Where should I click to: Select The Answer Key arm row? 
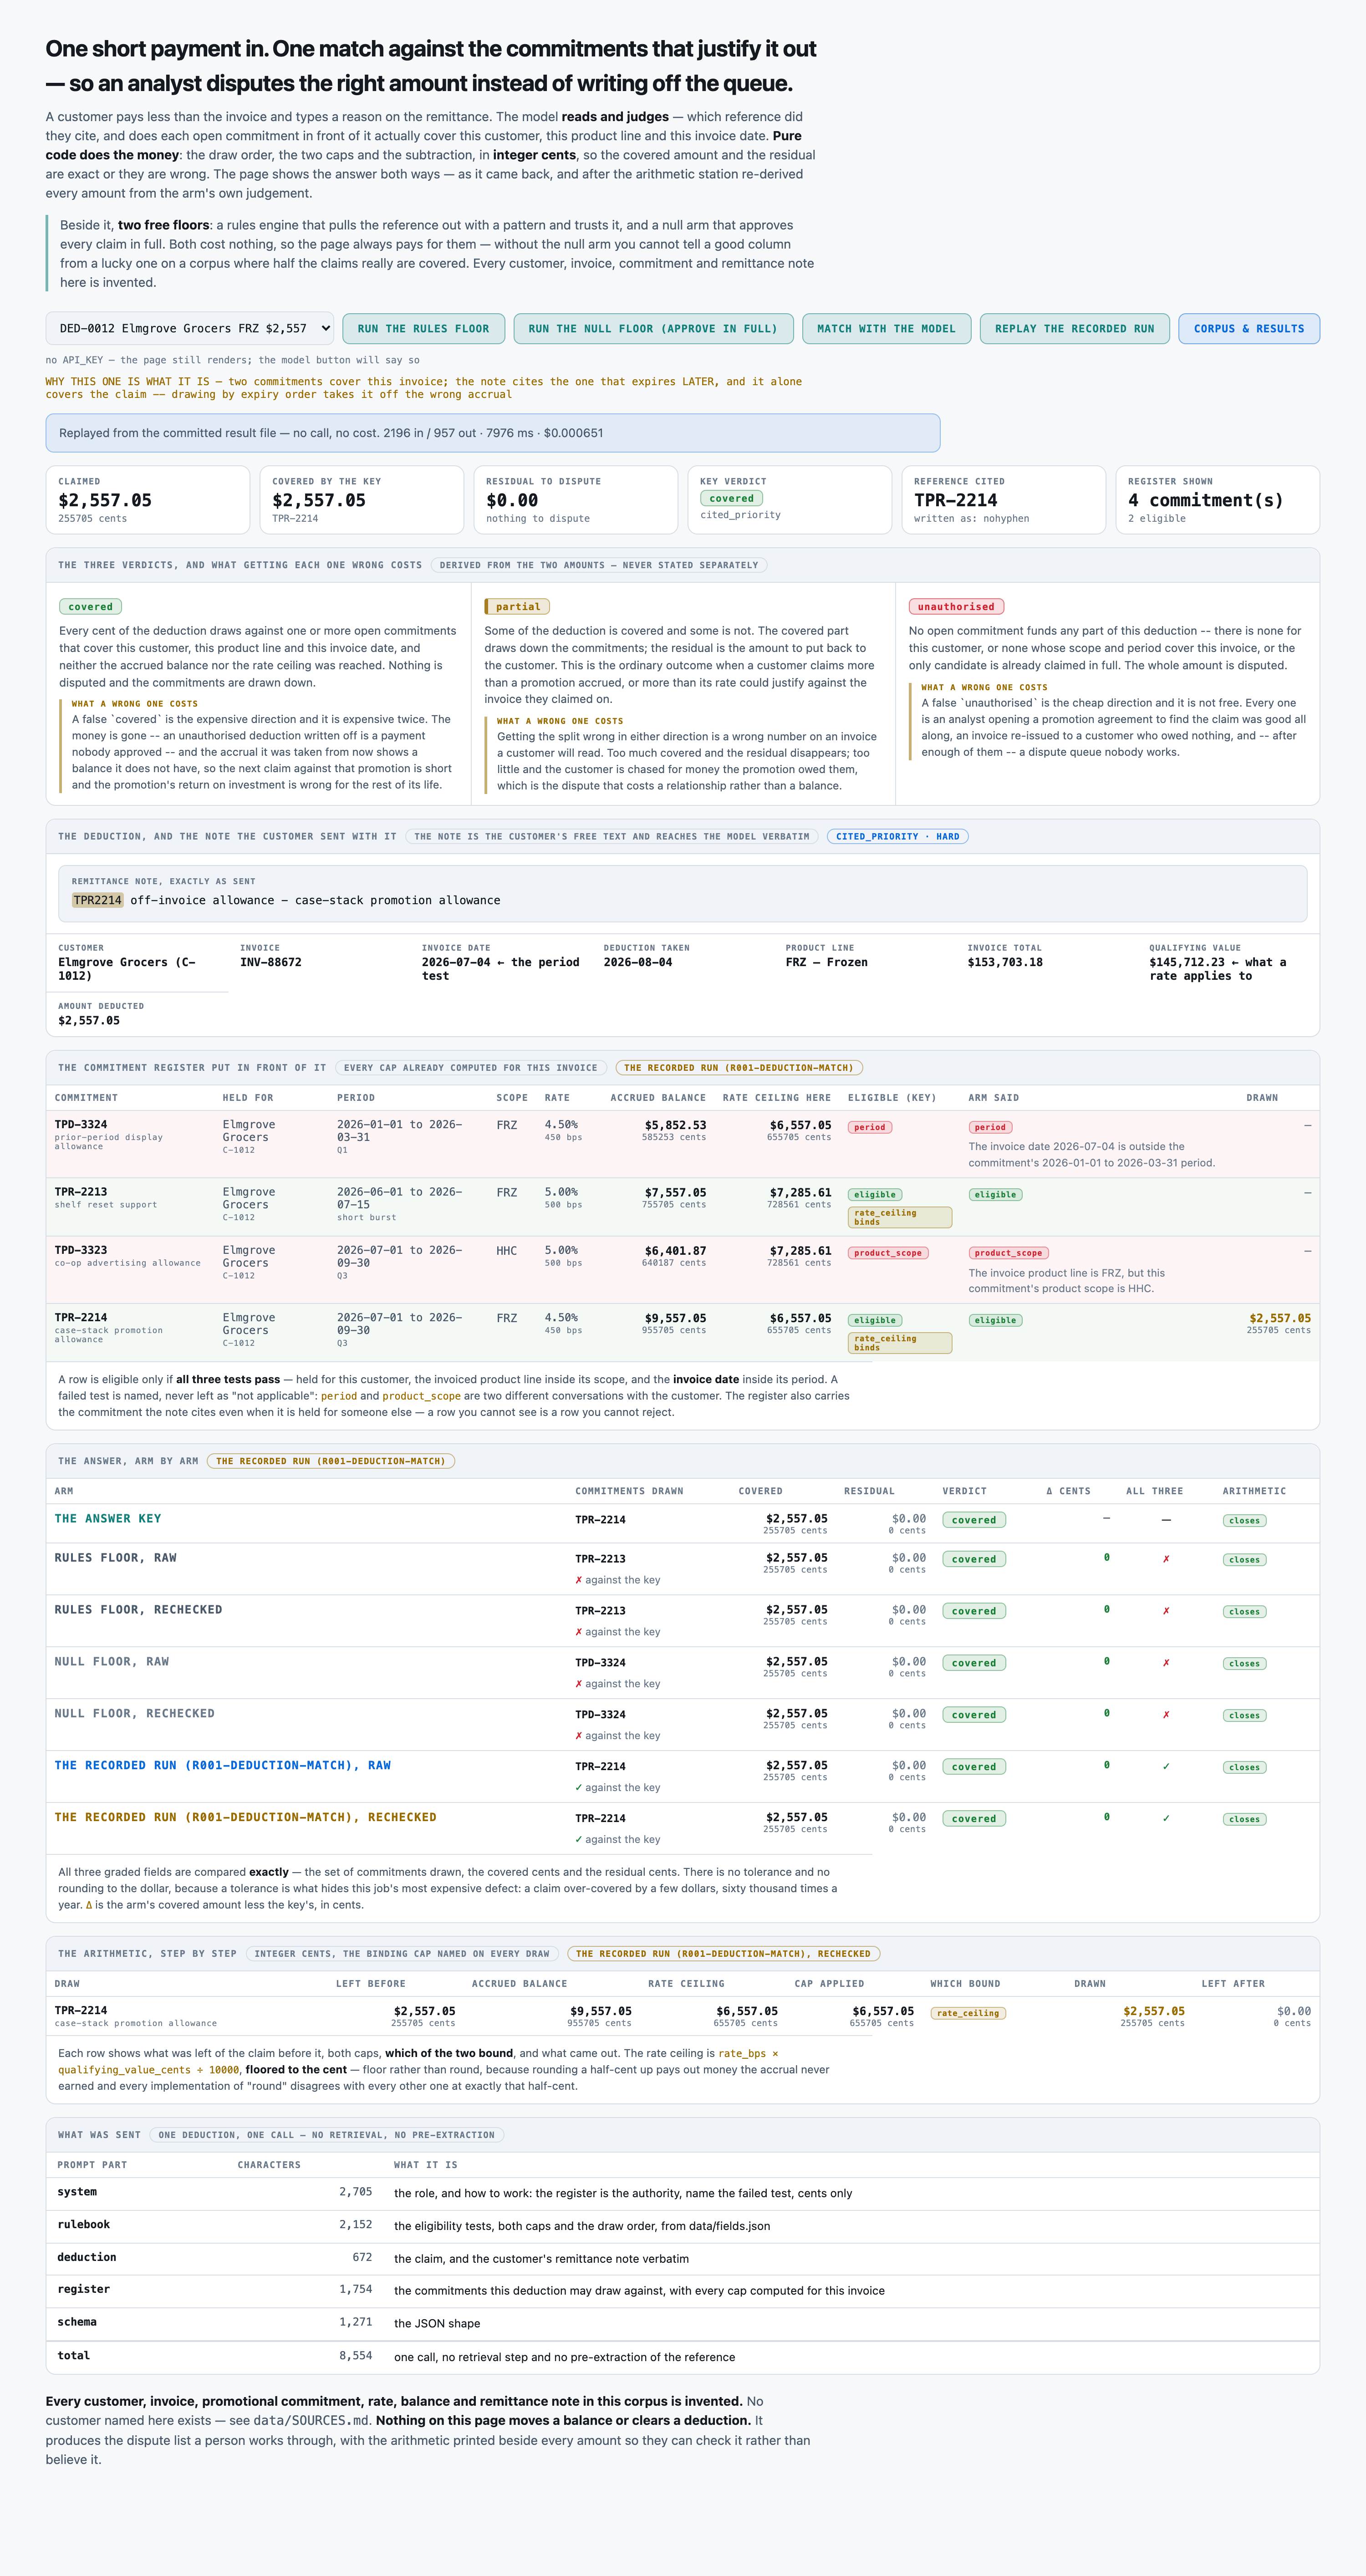[x=682, y=1523]
